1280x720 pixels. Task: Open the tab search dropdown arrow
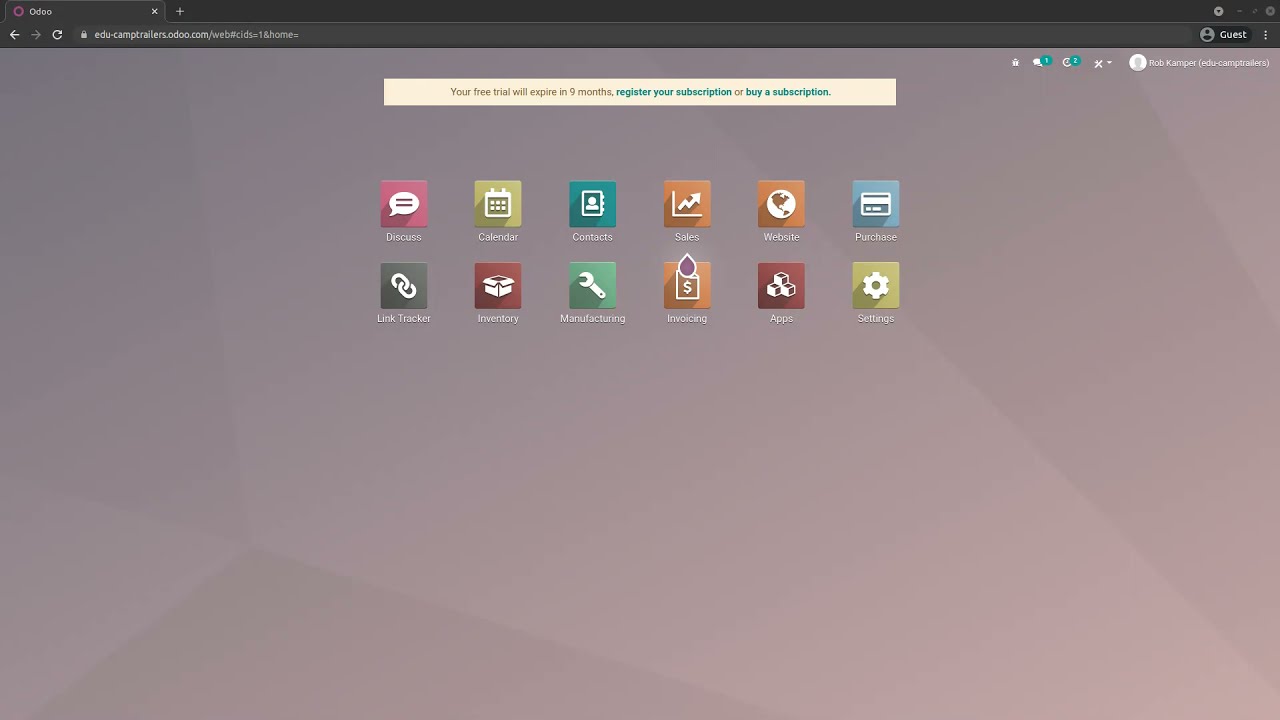click(1218, 11)
